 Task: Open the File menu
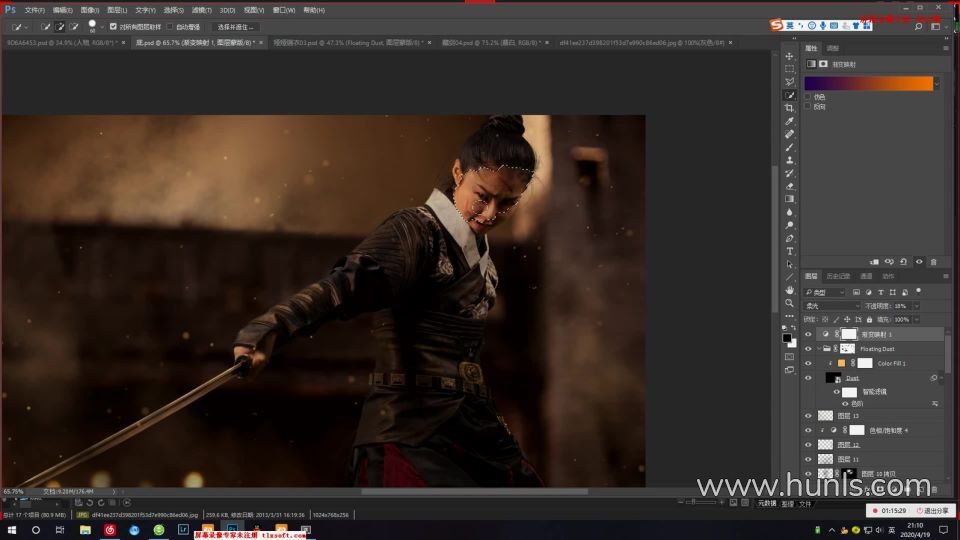(34, 10)
